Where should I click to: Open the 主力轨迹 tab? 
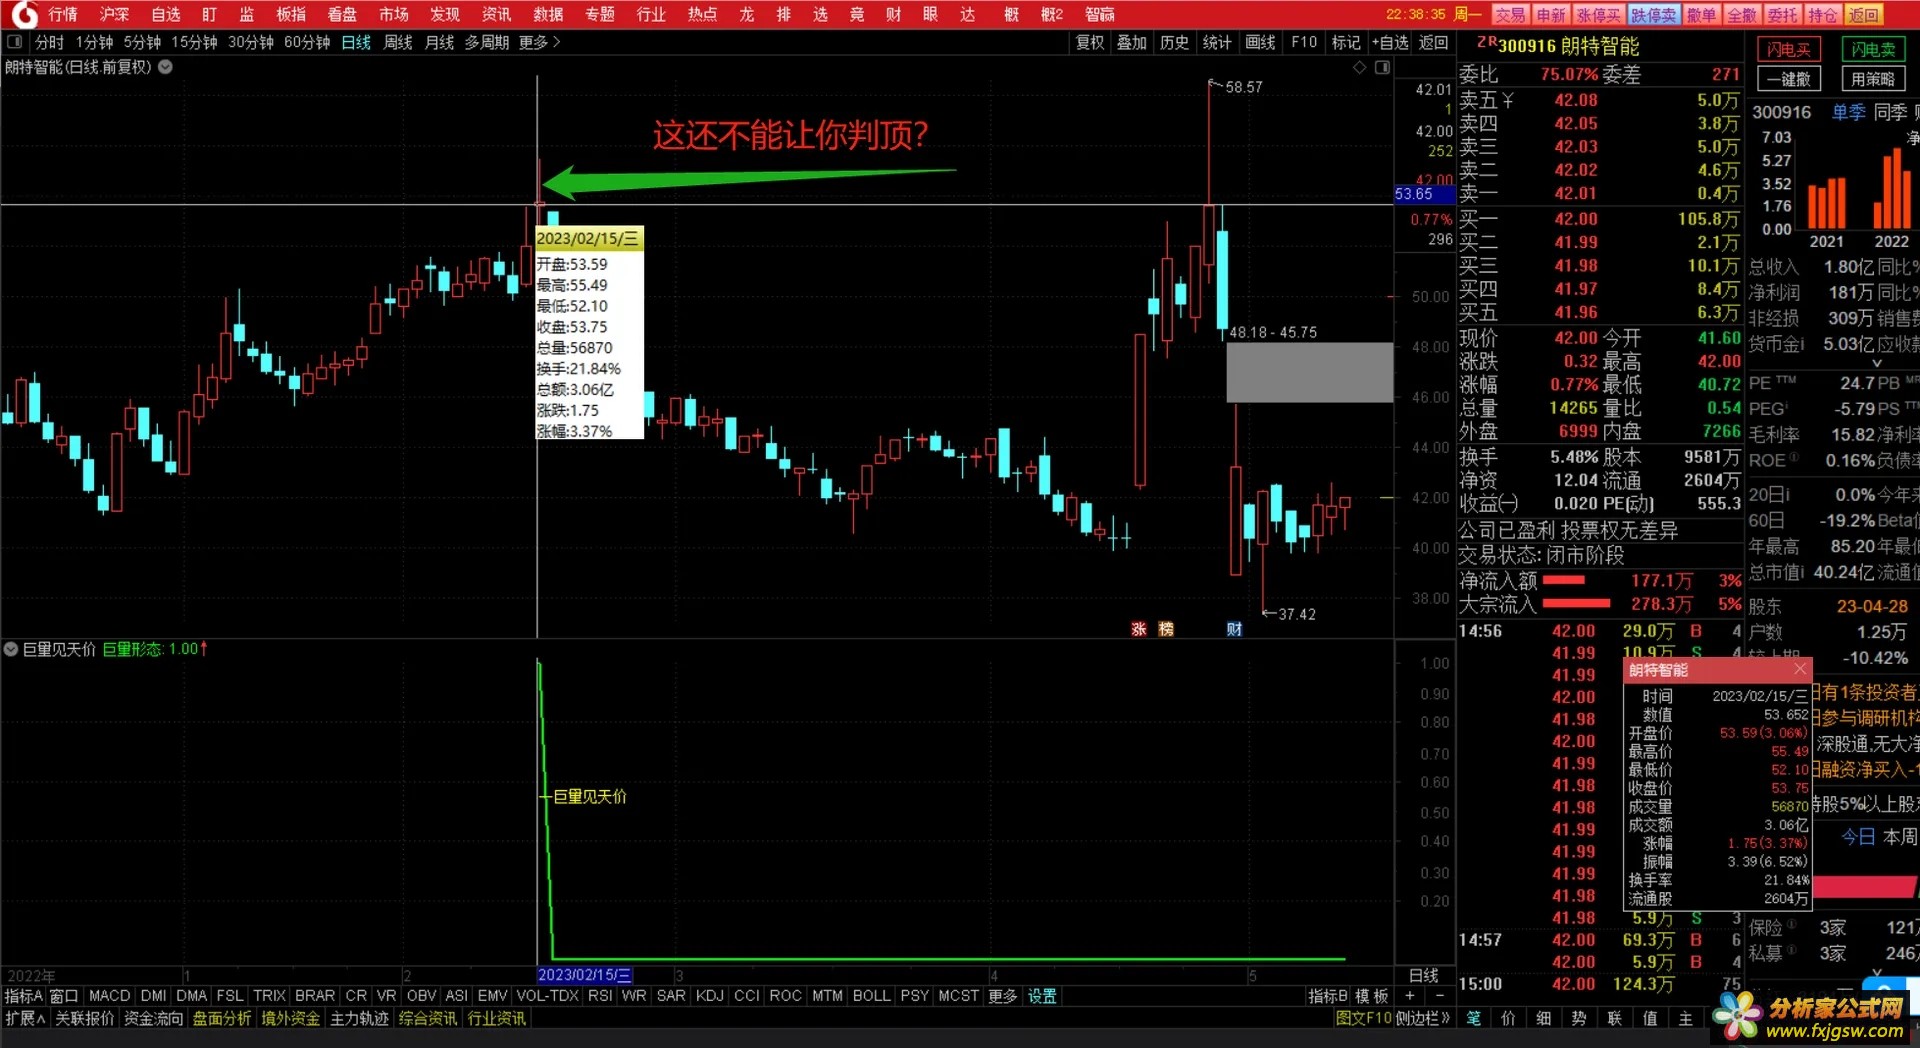coord(359,1018)
